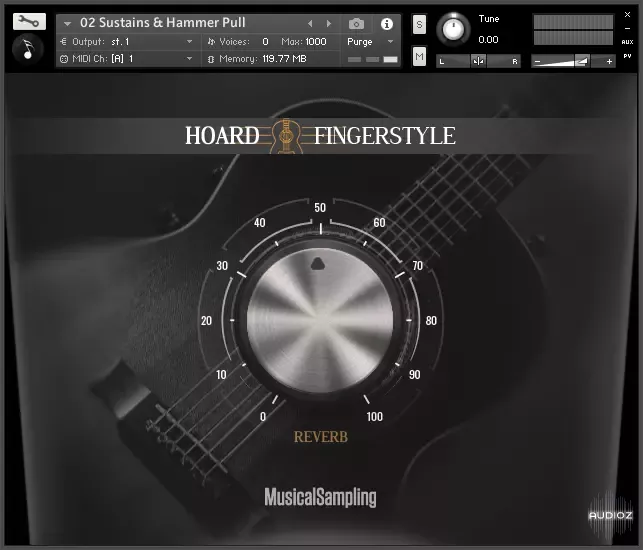Toggle the PV button

627,56
